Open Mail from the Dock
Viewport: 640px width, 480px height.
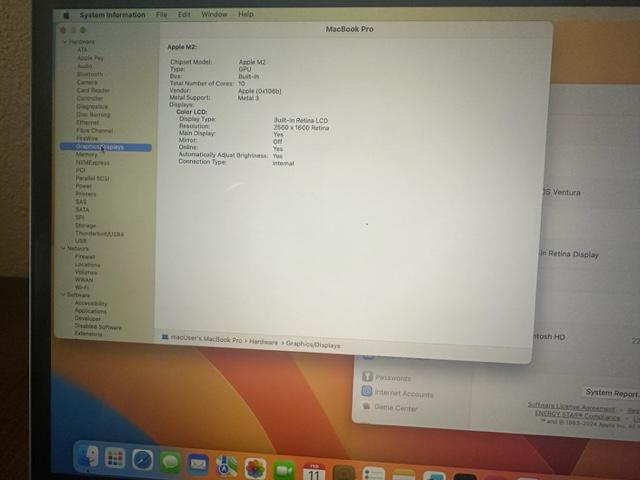click(x=198, y=464)
